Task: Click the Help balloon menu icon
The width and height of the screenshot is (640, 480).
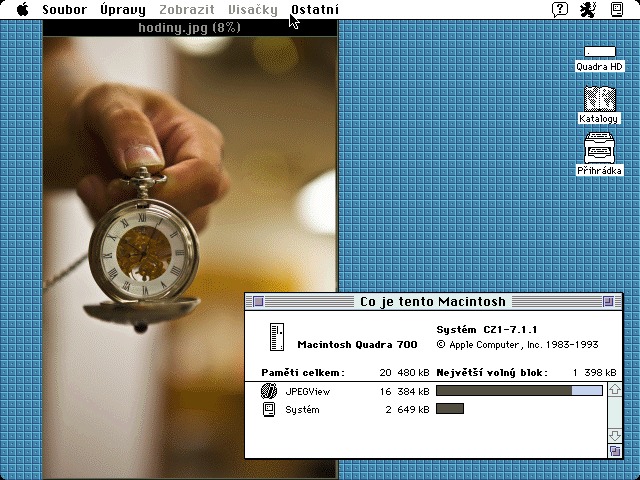Action: coord(560,10)
